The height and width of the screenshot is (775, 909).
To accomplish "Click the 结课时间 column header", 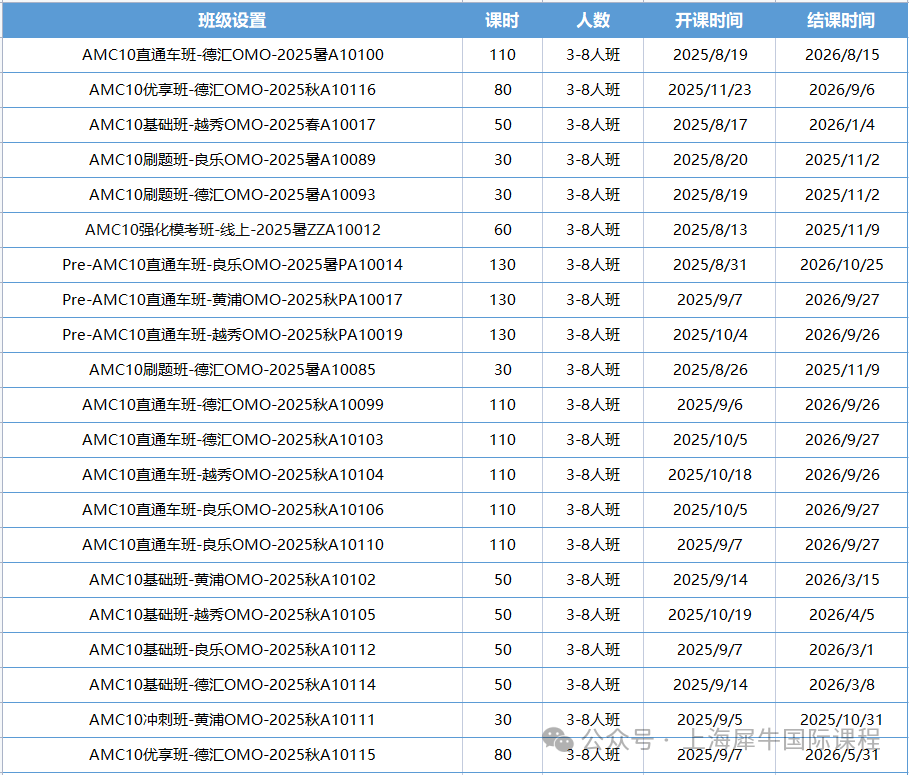I will (x=841, y=20).
